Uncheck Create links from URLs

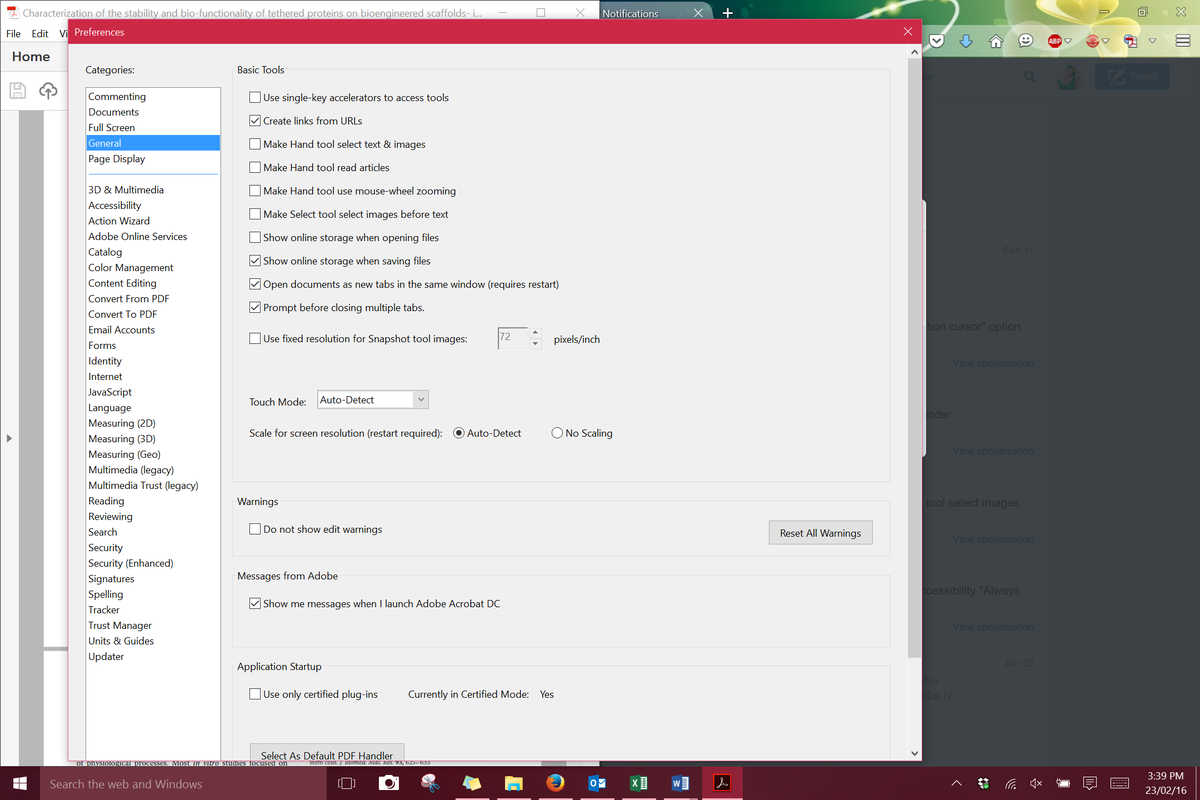coord(255,121)
